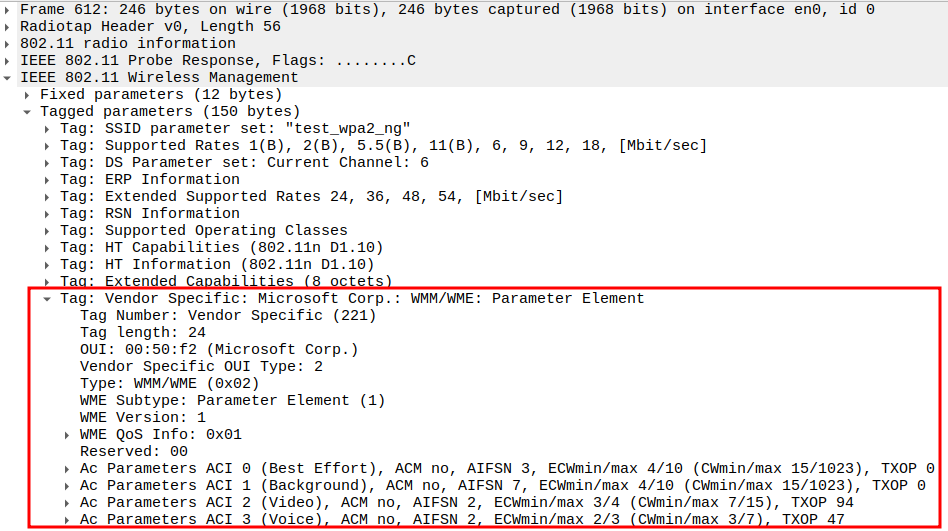
Task: Collapse IEEE 802.11 Wireless Management section
Action: 9,77
